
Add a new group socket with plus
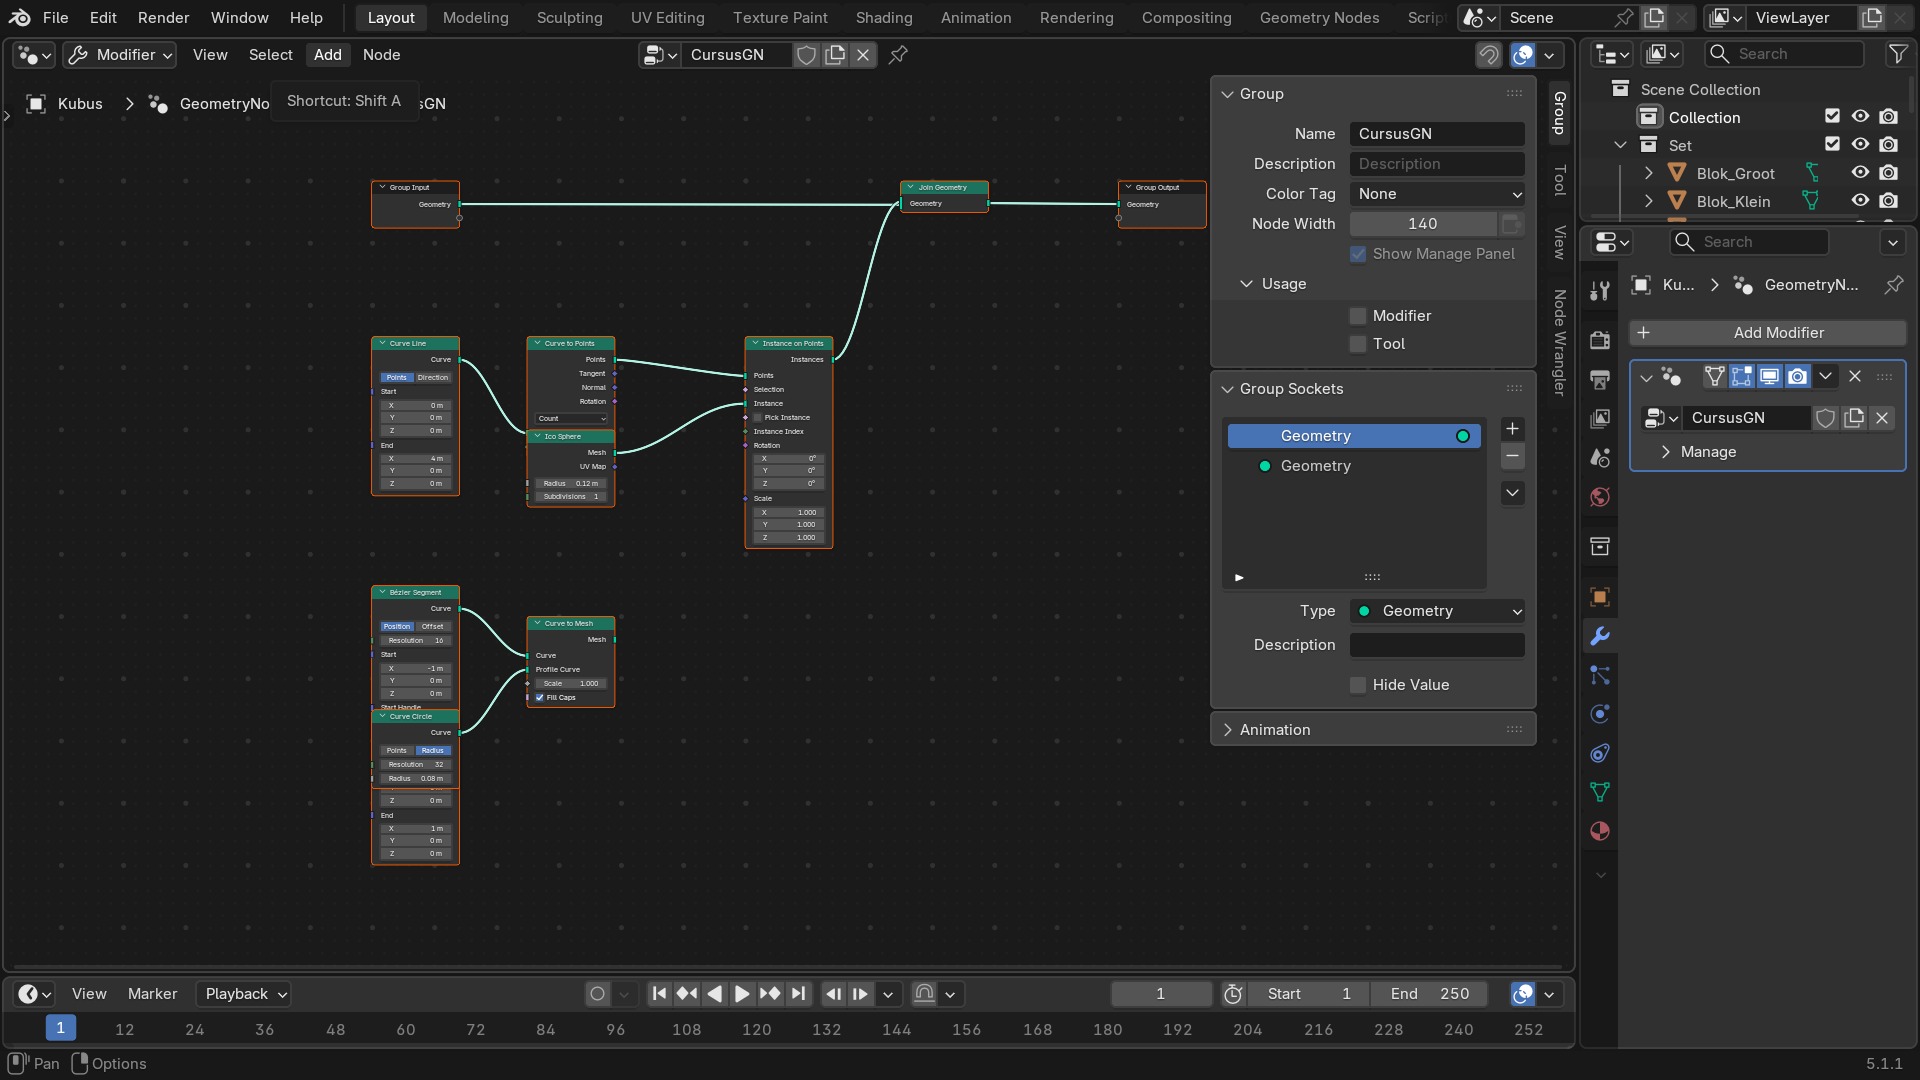pyautogui.click(x=1512, y=429)
